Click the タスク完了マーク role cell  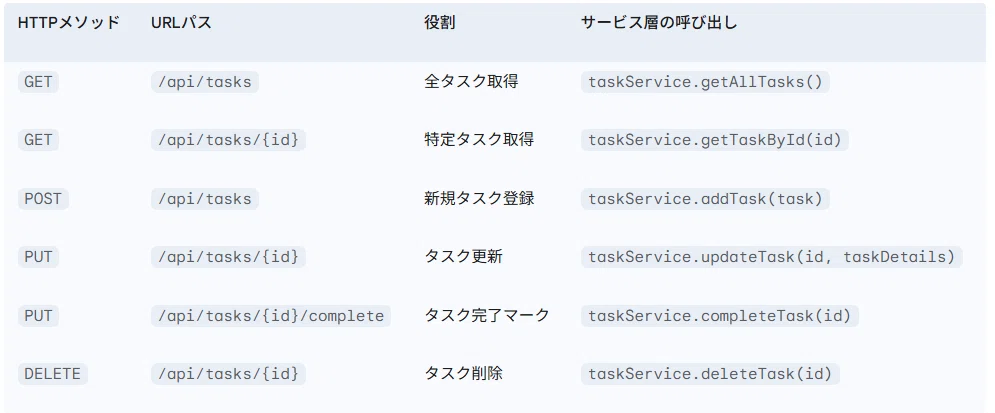point(487,315)
